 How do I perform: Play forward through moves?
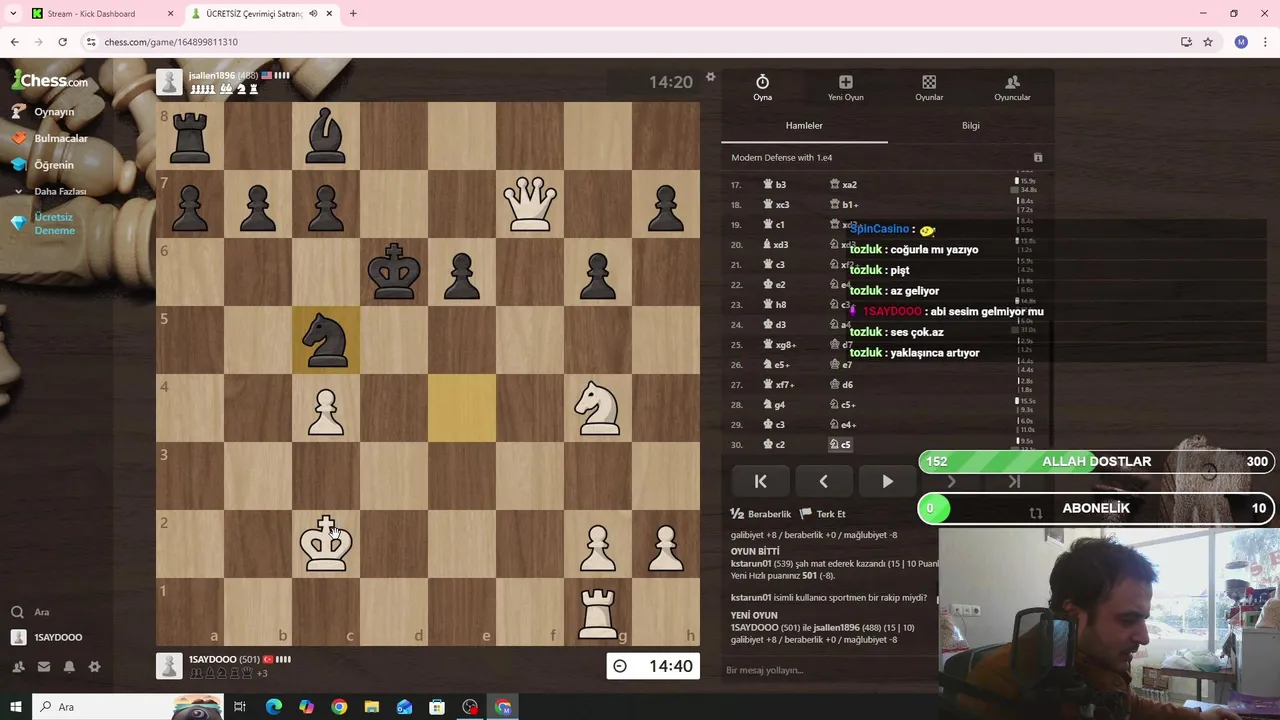pos(887,481)
